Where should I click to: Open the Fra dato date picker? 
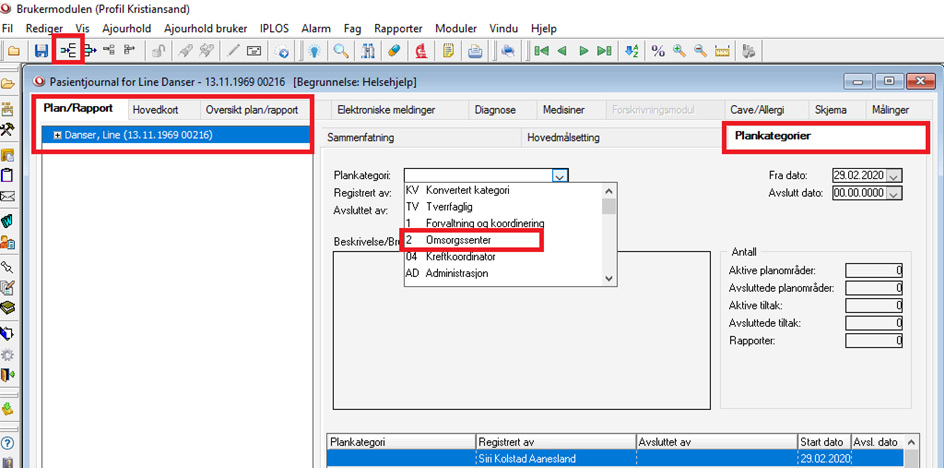894,175
